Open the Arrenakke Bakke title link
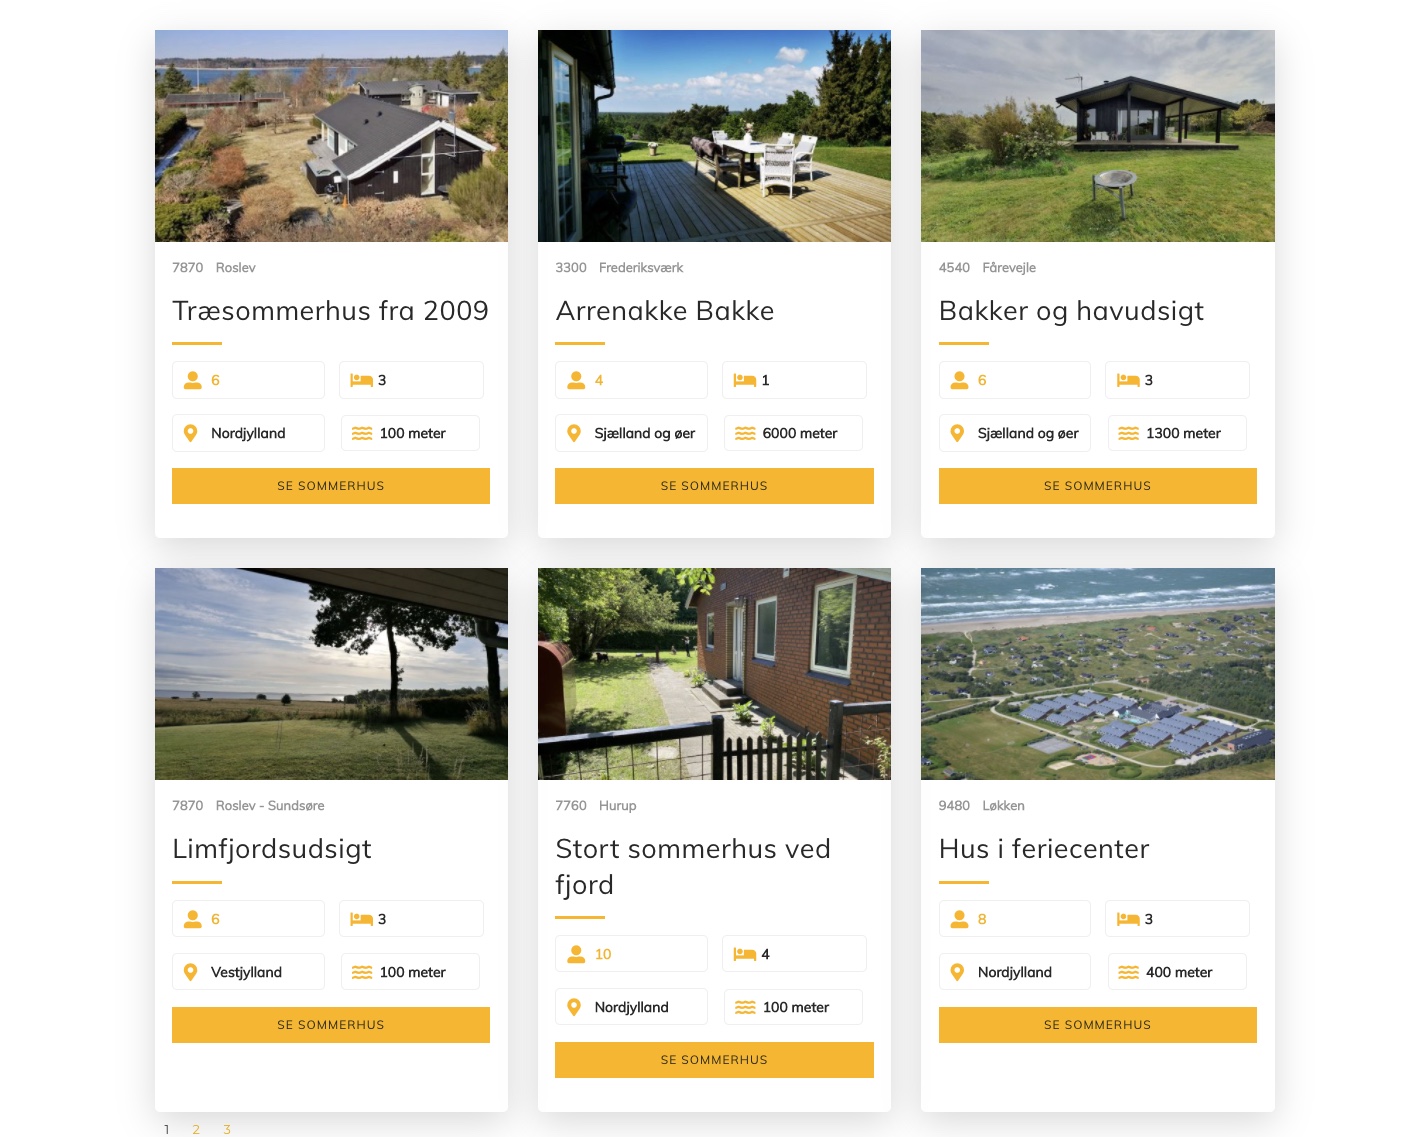The image size is (1403, 1137). pos(665,311)
